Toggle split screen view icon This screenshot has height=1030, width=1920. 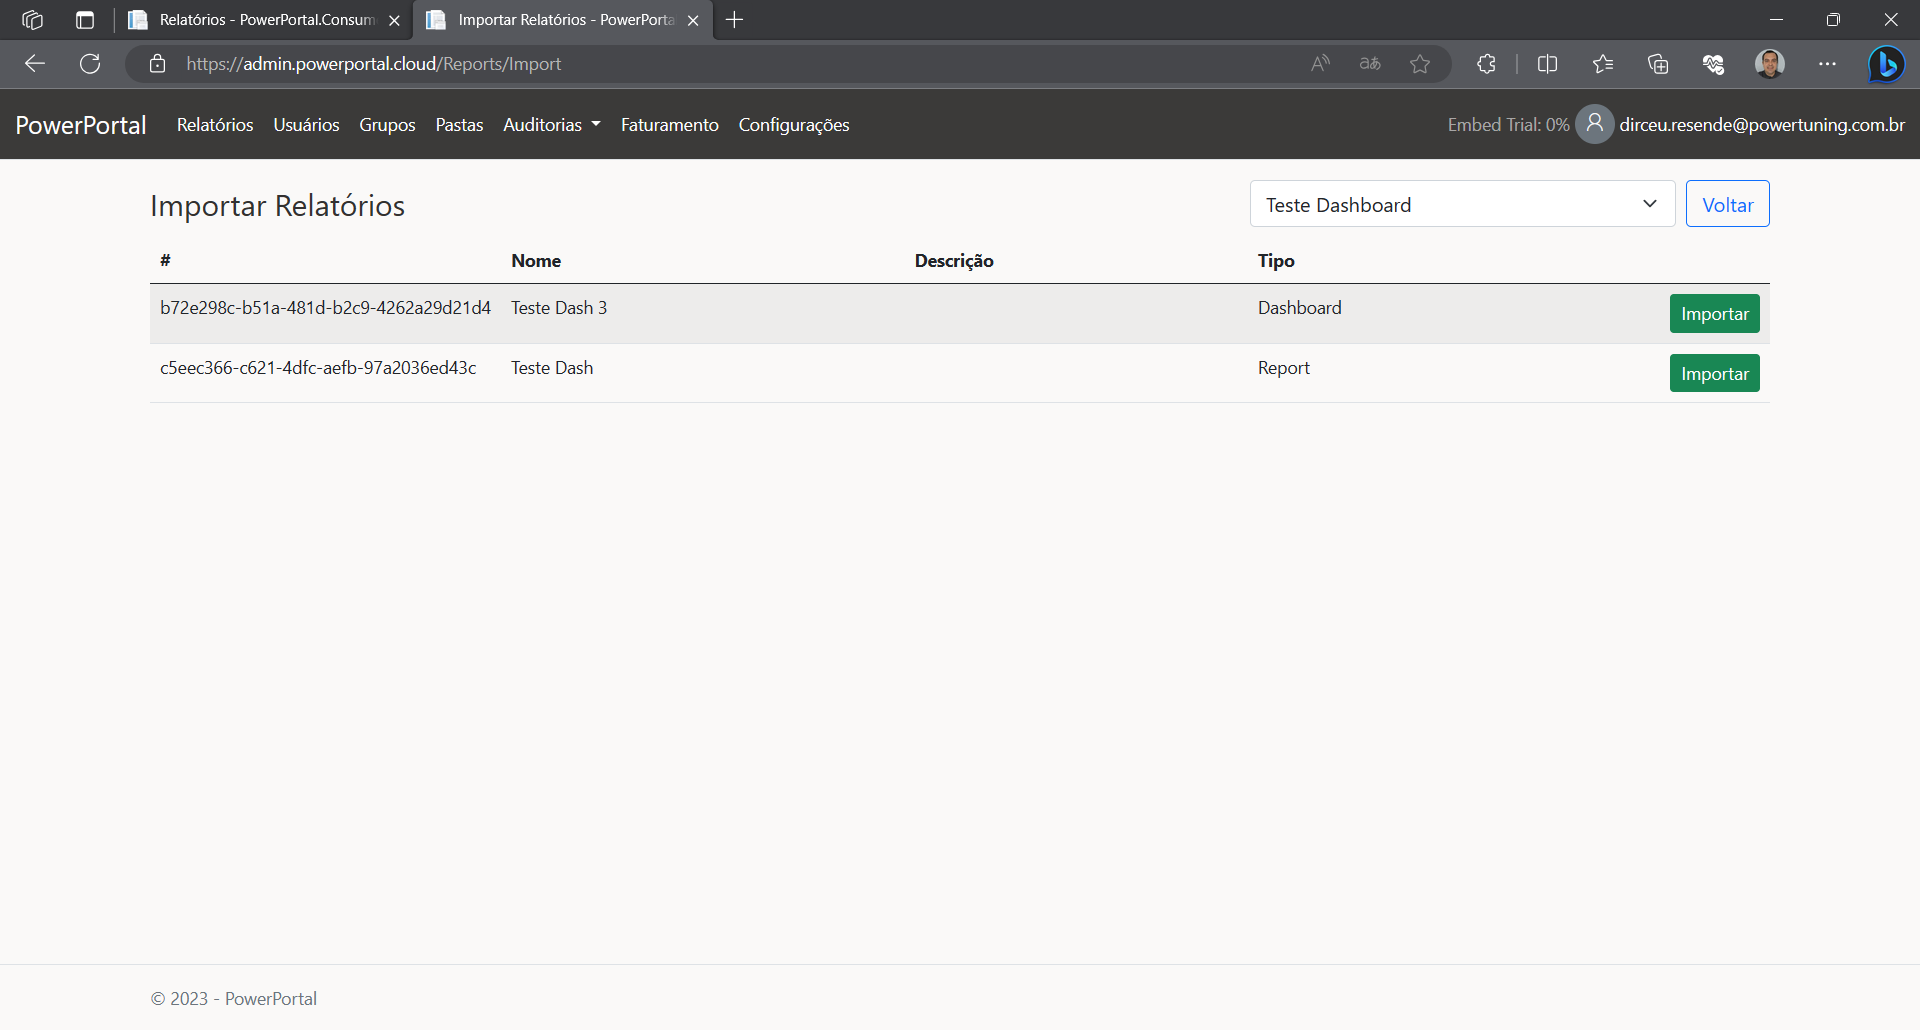1547,64
